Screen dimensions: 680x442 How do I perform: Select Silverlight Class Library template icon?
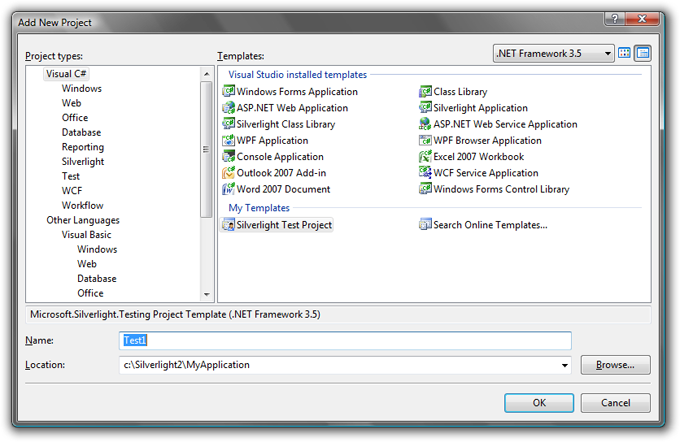(228, 124)
